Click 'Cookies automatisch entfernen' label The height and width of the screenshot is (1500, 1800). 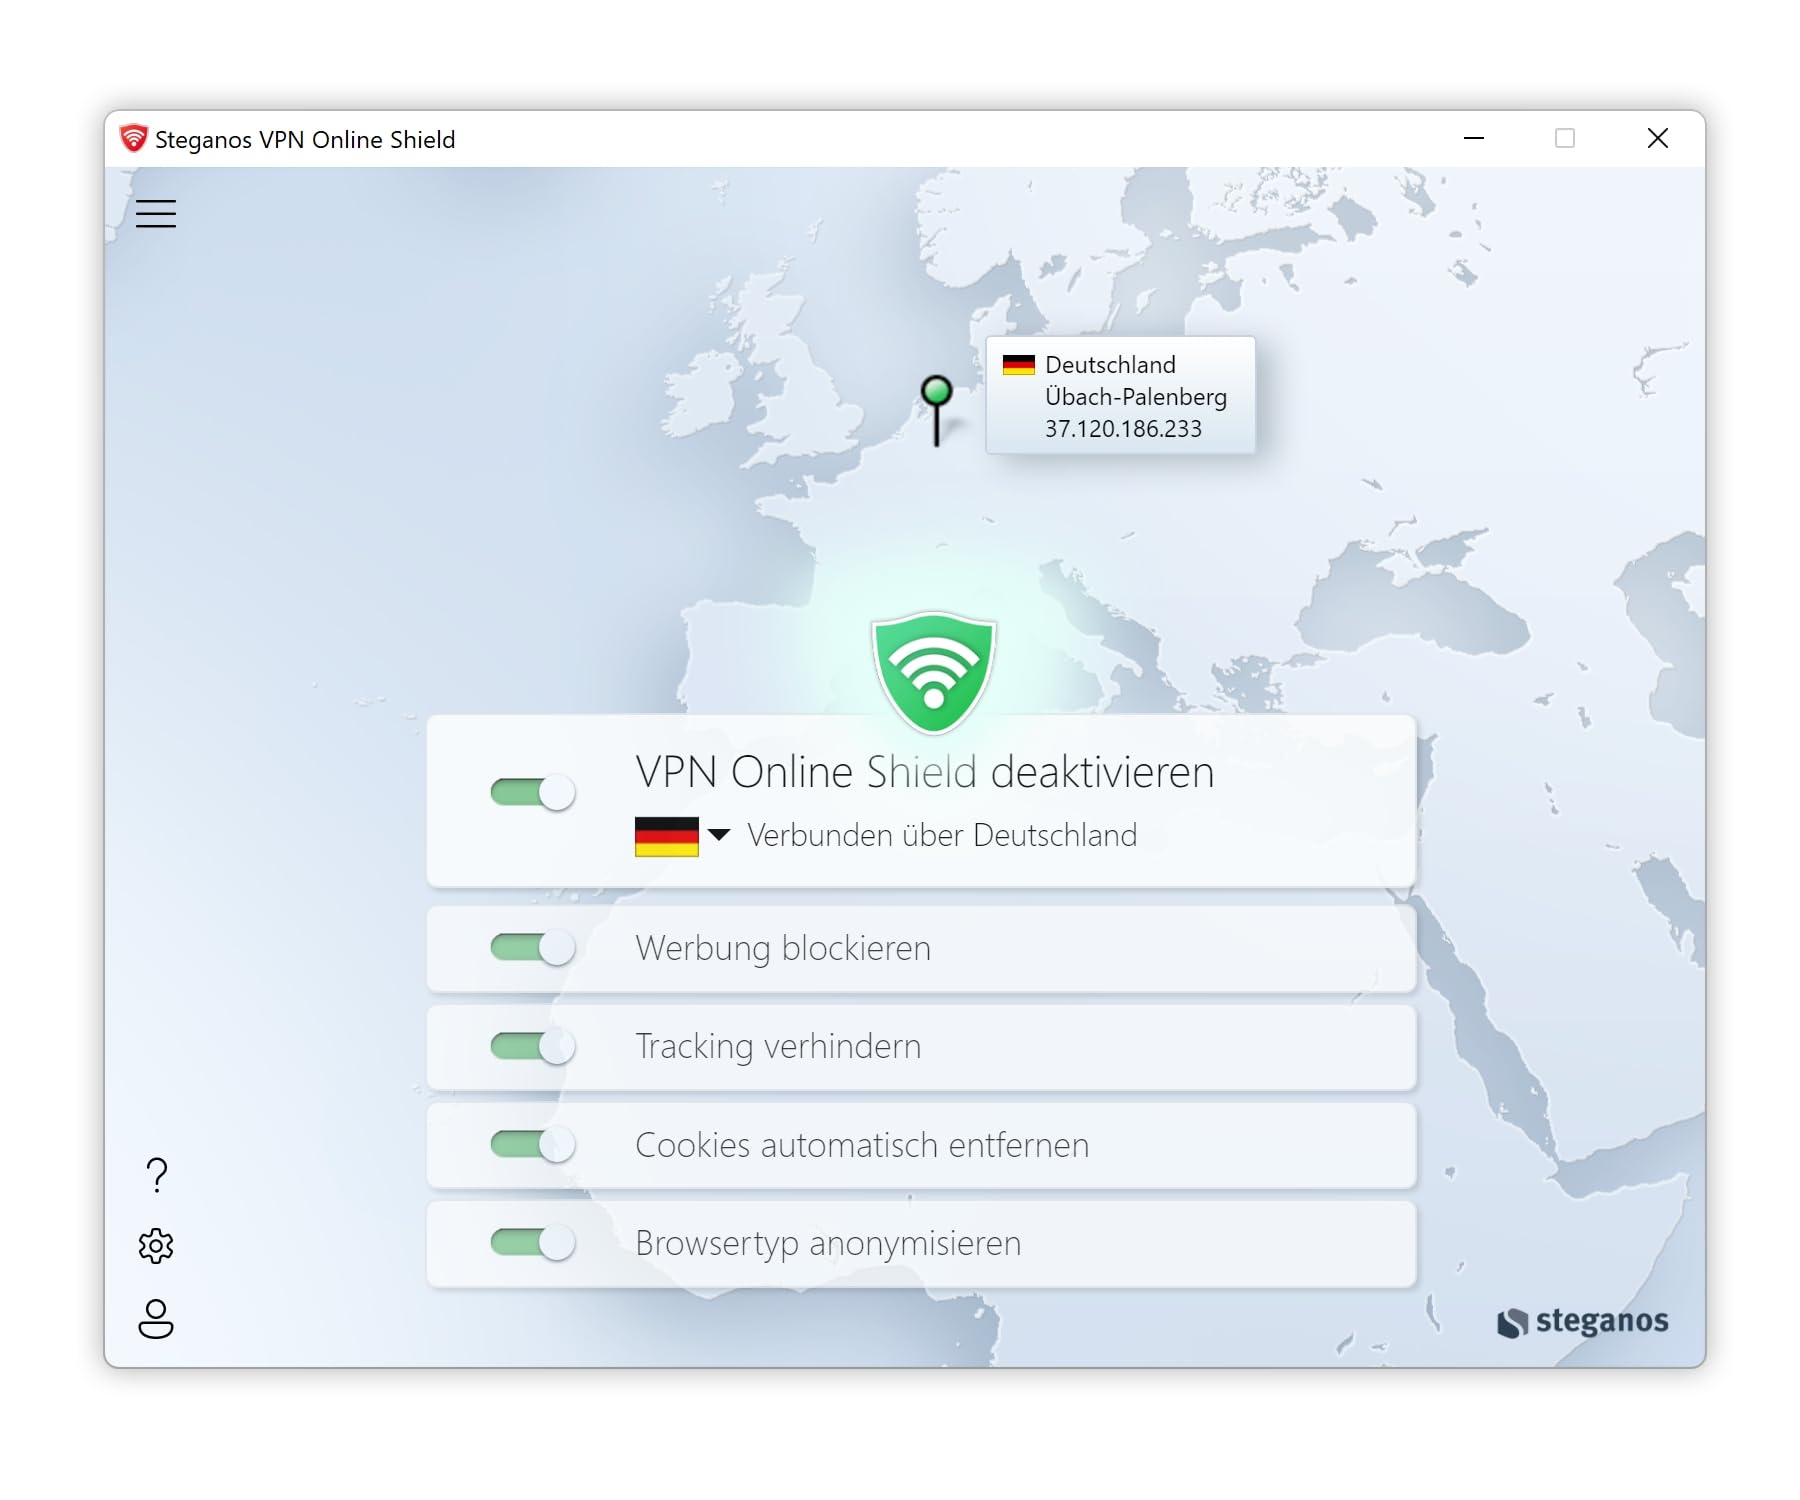(x=862, y=1145)
